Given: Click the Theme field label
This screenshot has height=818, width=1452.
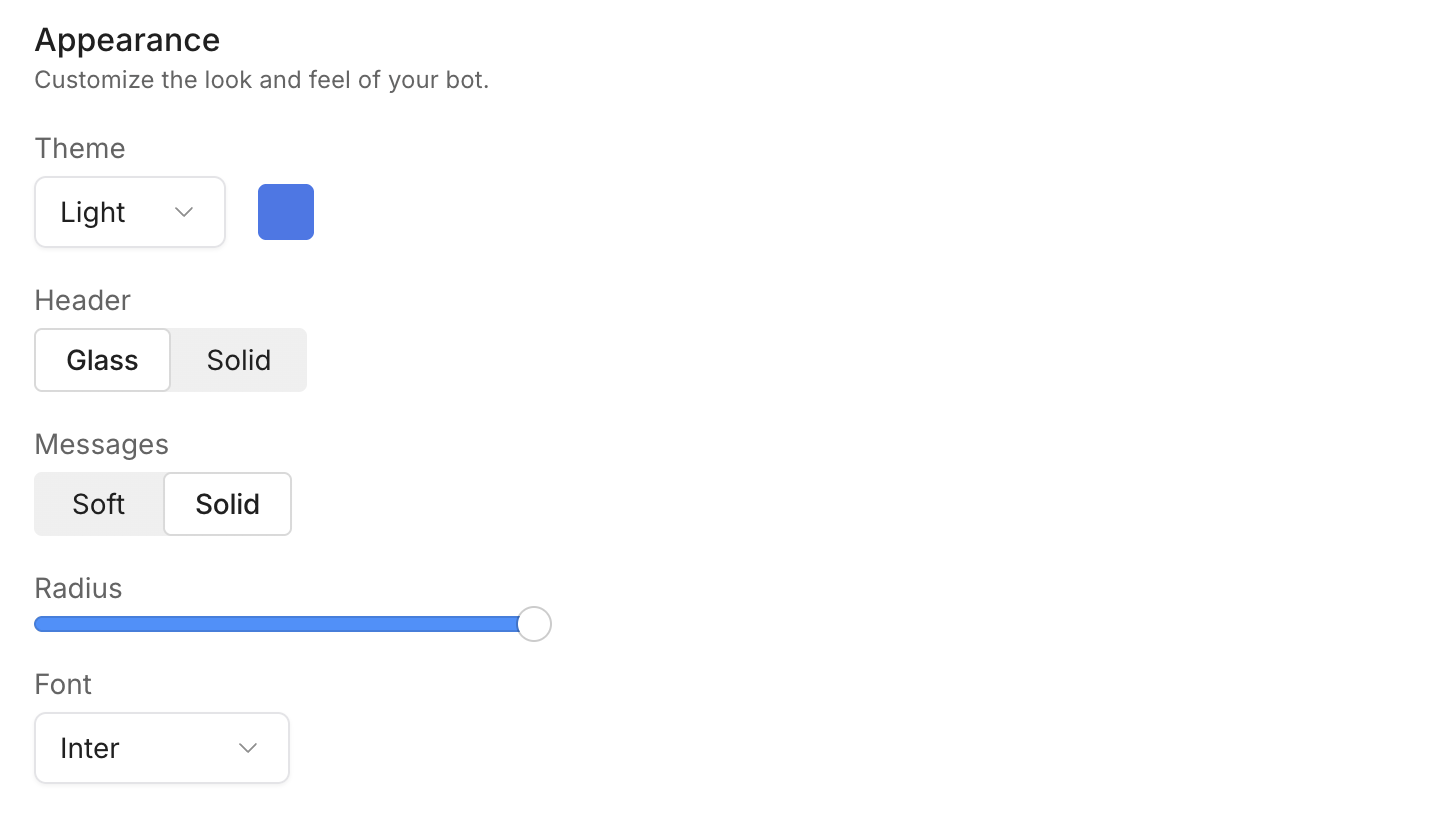Looking at the screenshot, I should point(80,148).
